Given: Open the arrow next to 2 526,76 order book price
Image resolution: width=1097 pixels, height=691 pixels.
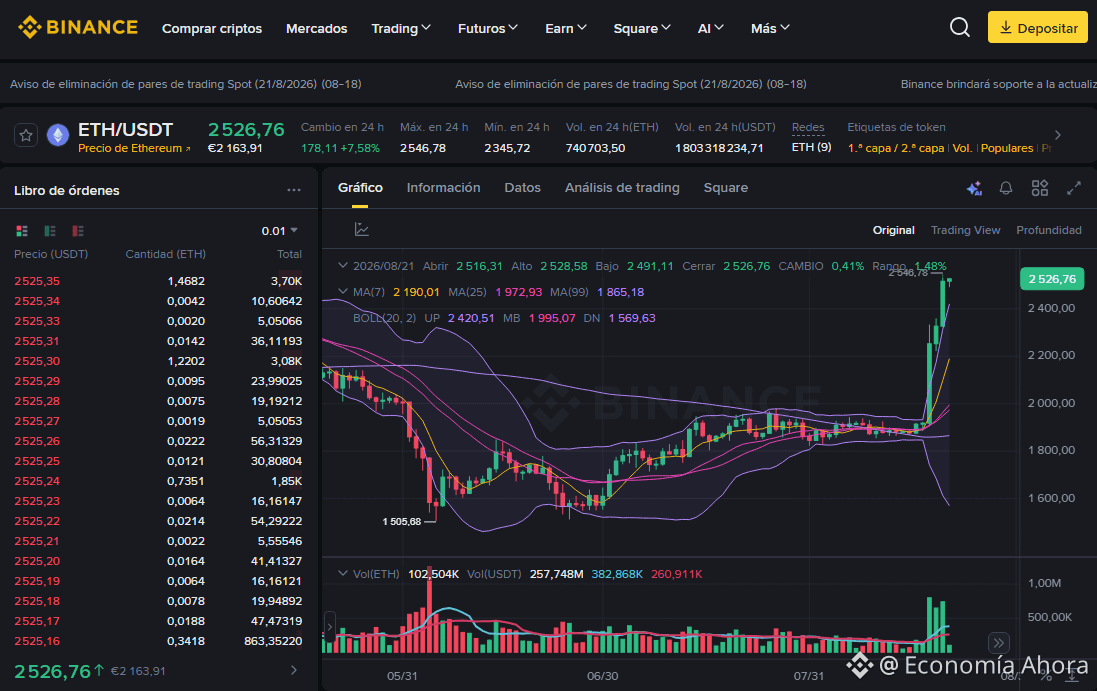Looking at the screenshot, I should 294,670.
